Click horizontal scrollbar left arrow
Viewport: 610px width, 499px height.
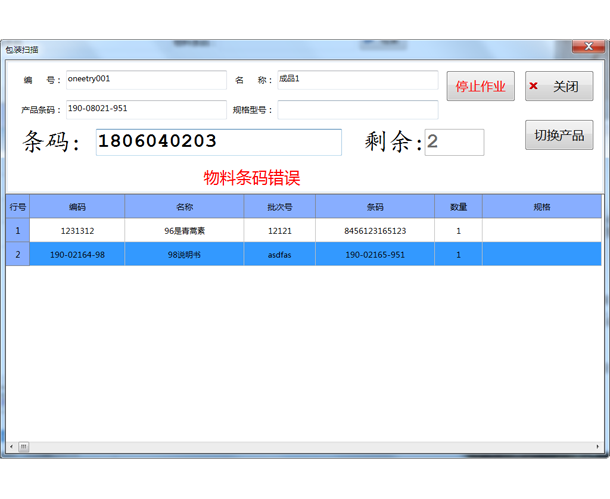tap(11, 446)
